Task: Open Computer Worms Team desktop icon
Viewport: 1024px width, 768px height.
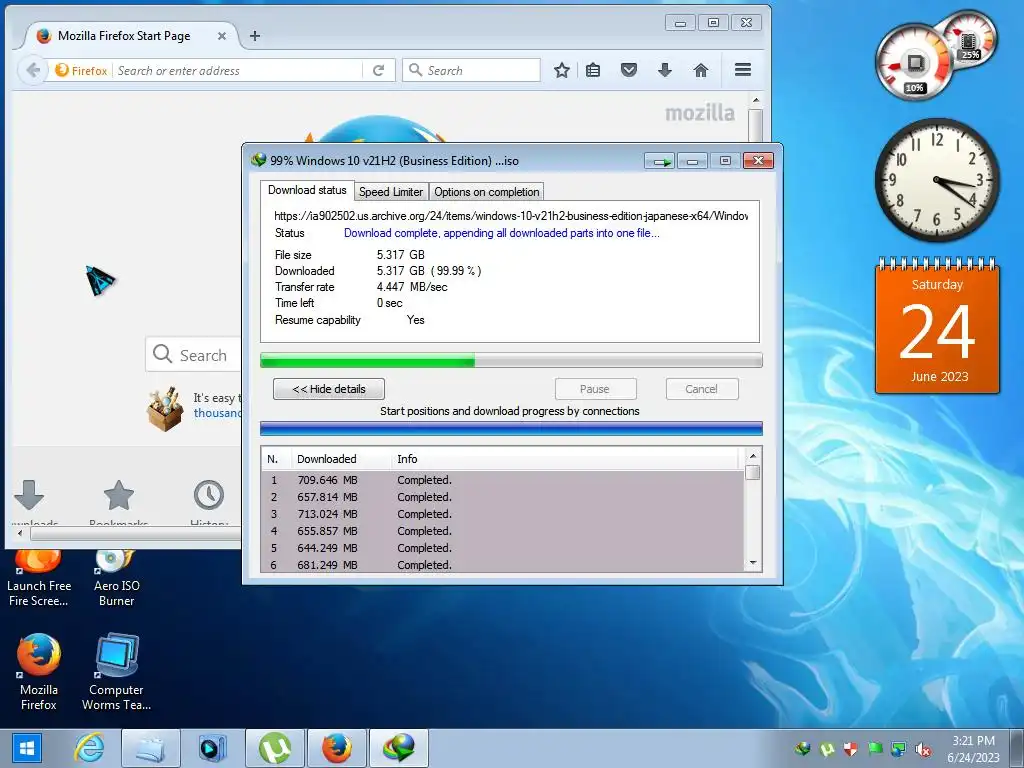Action: point(116,672)
